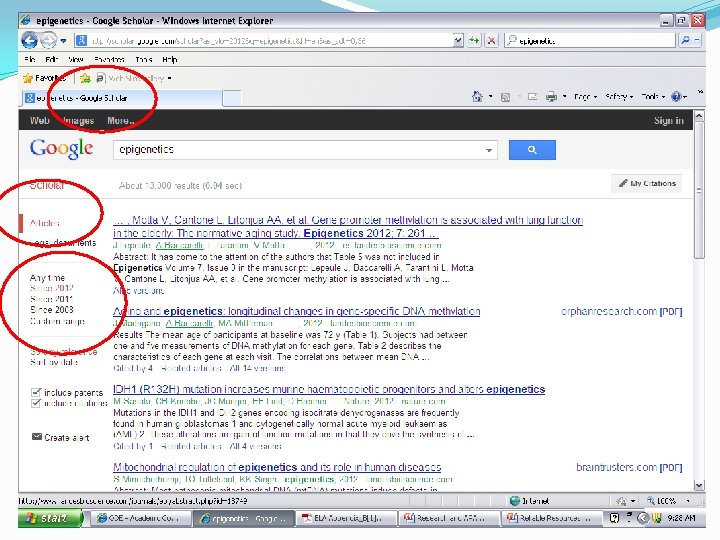Open My Citations
Image resolution: width=720 pixels, height=540 pixels.
point(647,183)
